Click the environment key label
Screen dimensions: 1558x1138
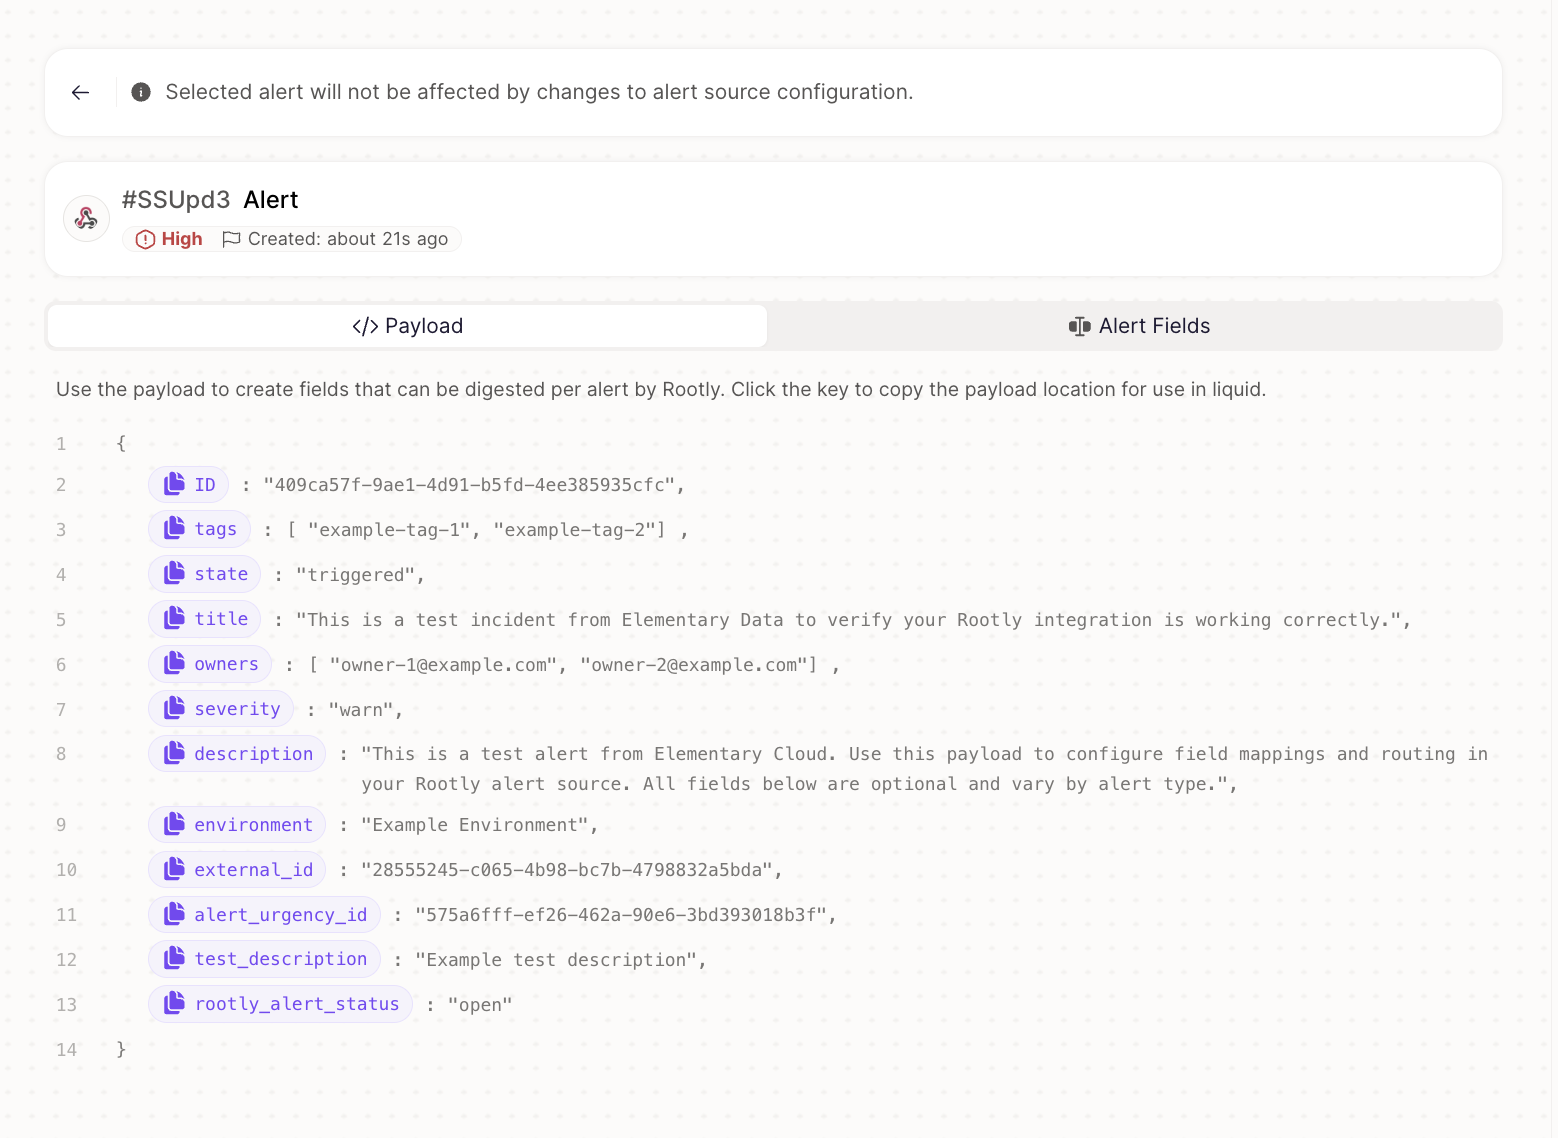tap(254, 825)
